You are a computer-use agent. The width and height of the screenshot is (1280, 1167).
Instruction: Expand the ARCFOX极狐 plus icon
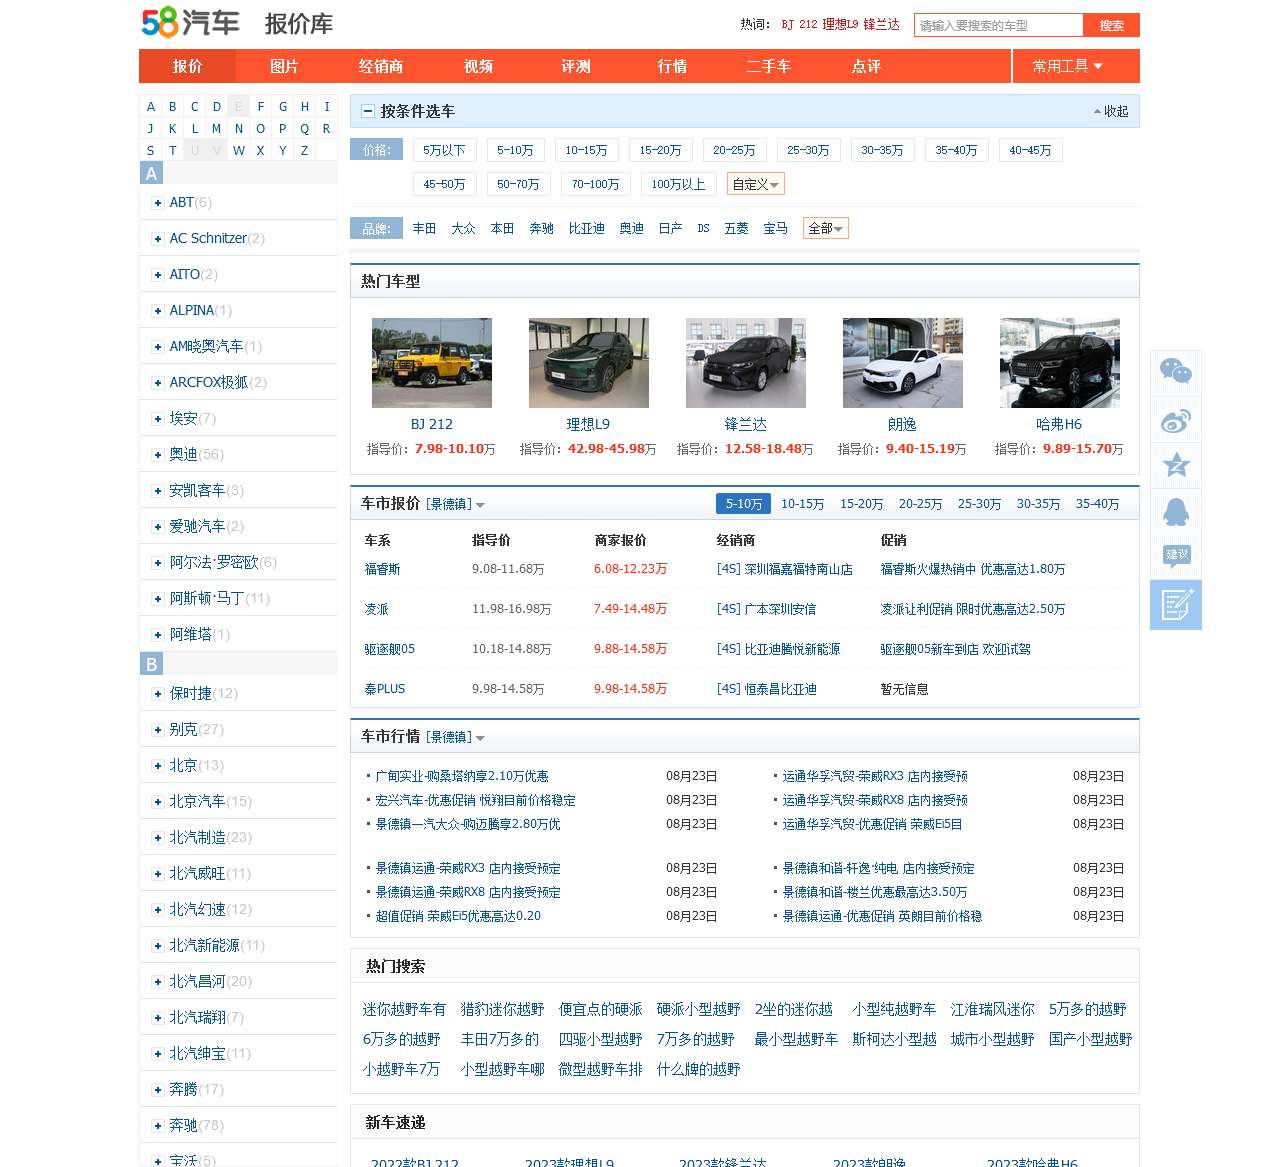pos(157,382)
